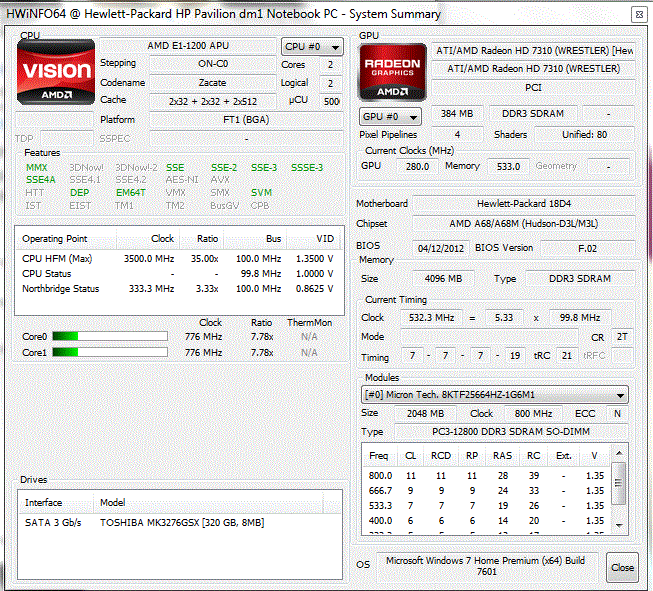
Task: Click the OS field Windows 7 Home Premium
Action: coord(486,566)
